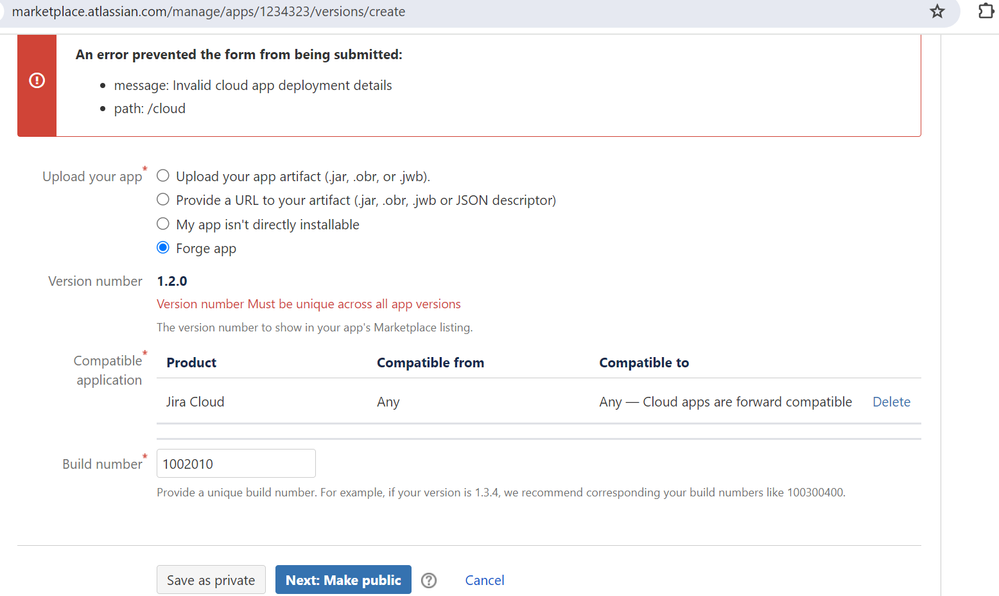Click 'An error prevented the form' heading
999x596 pixels.
[239, 55]
